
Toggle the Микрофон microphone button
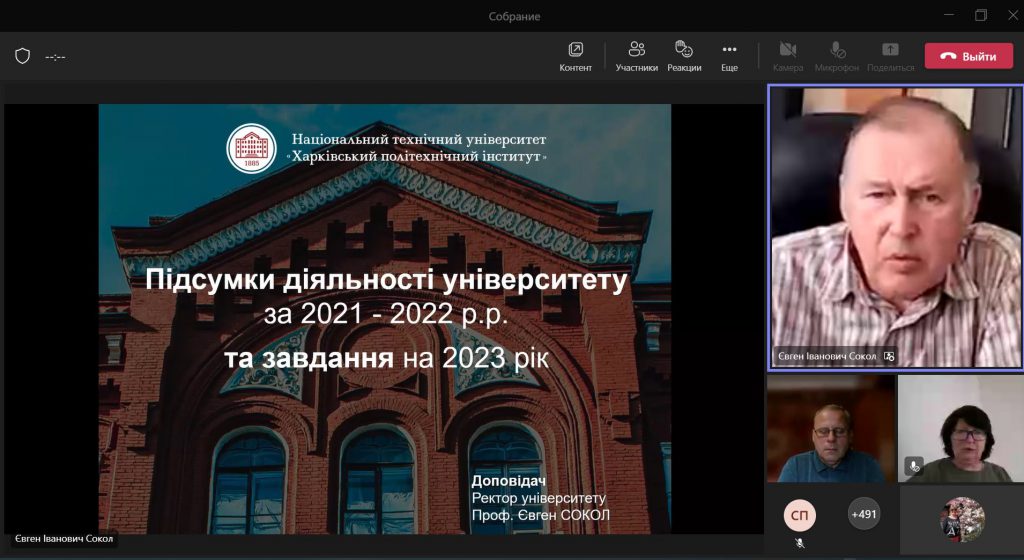point(837,57)
